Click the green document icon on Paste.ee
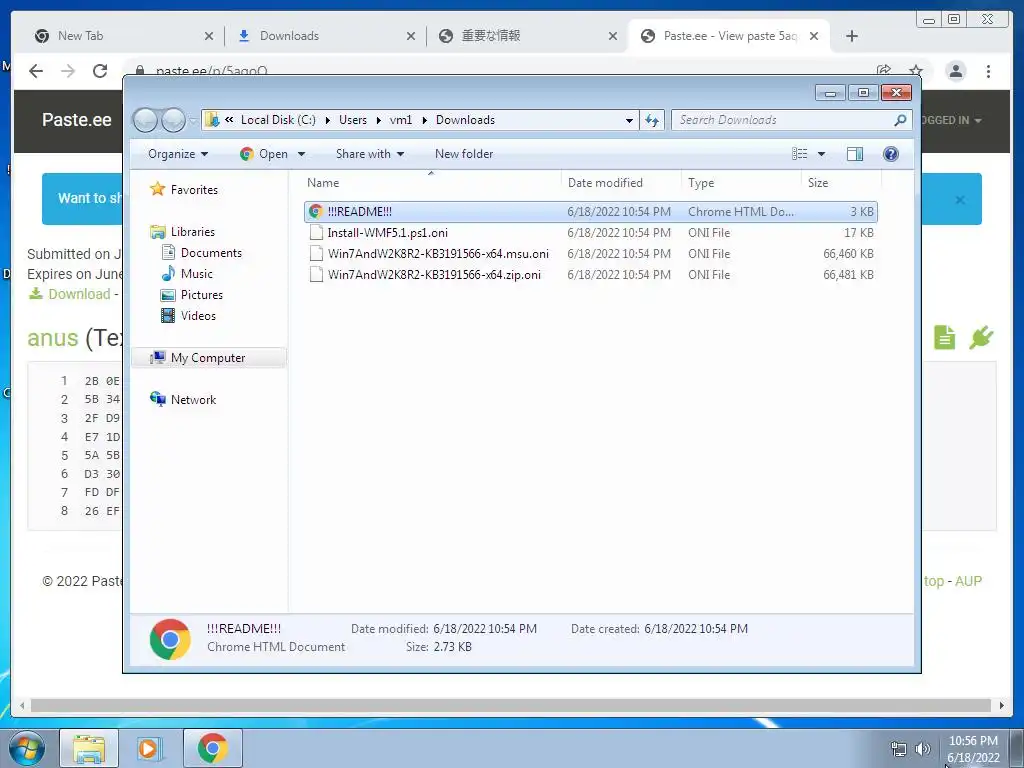Screen dimensions: 1024x768 click(944, 338)
